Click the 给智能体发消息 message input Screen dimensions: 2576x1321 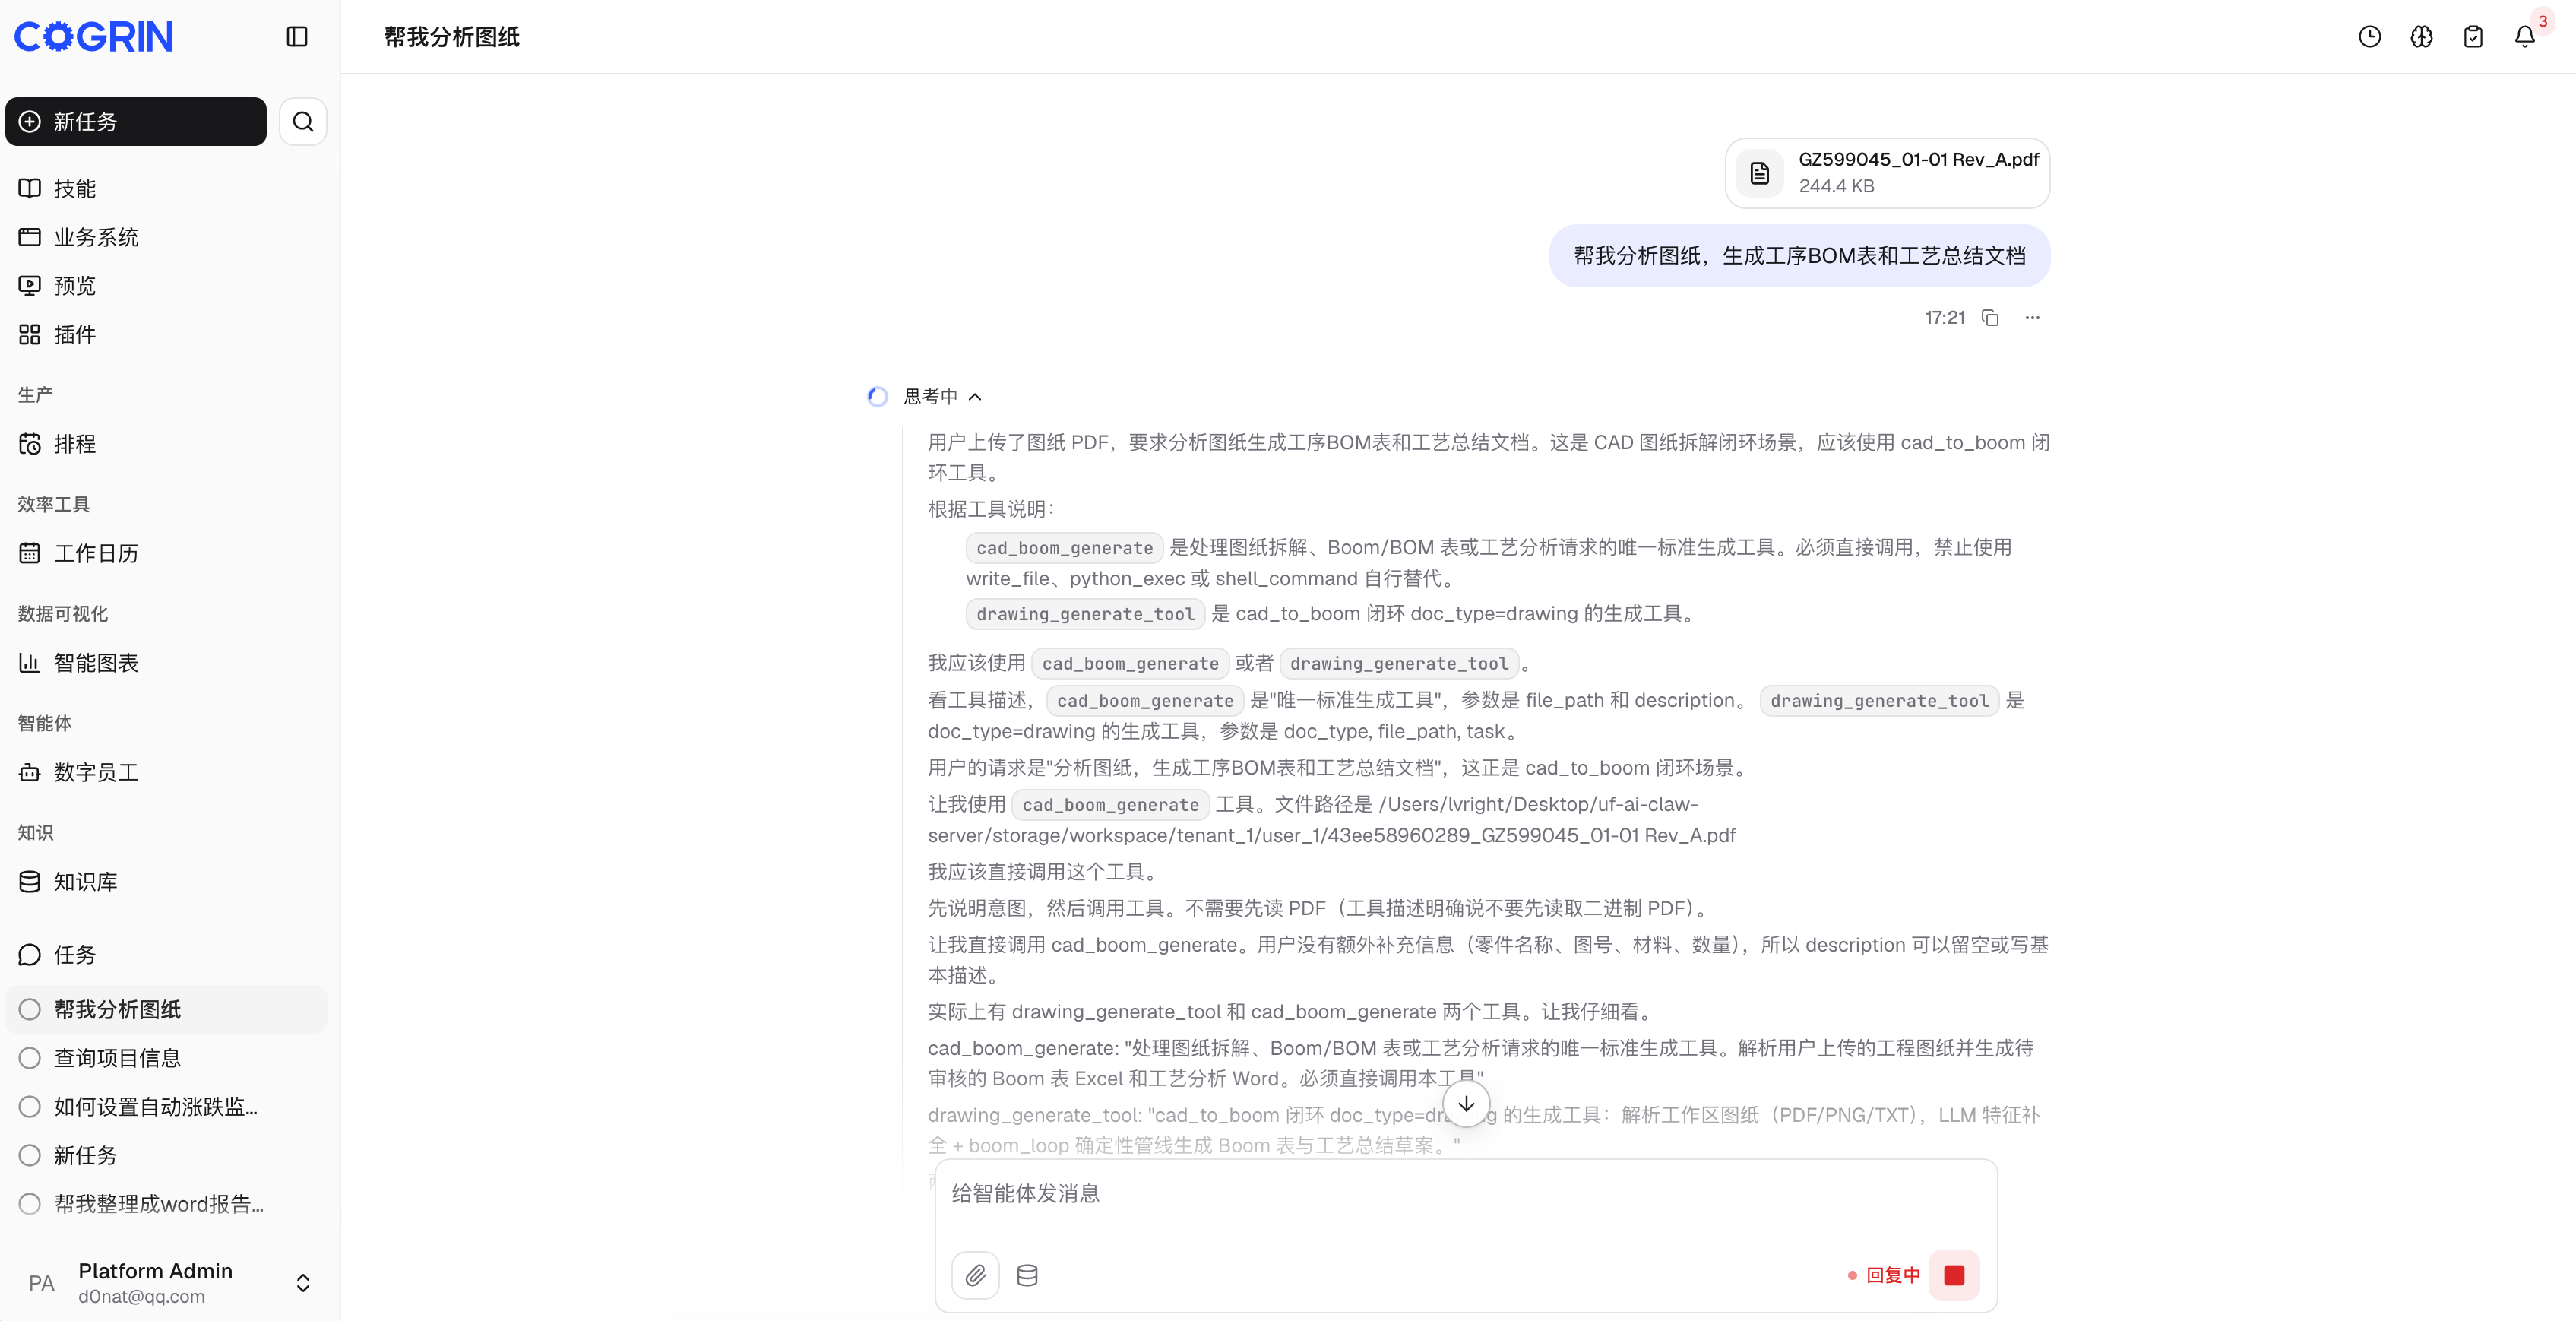1466,1194
